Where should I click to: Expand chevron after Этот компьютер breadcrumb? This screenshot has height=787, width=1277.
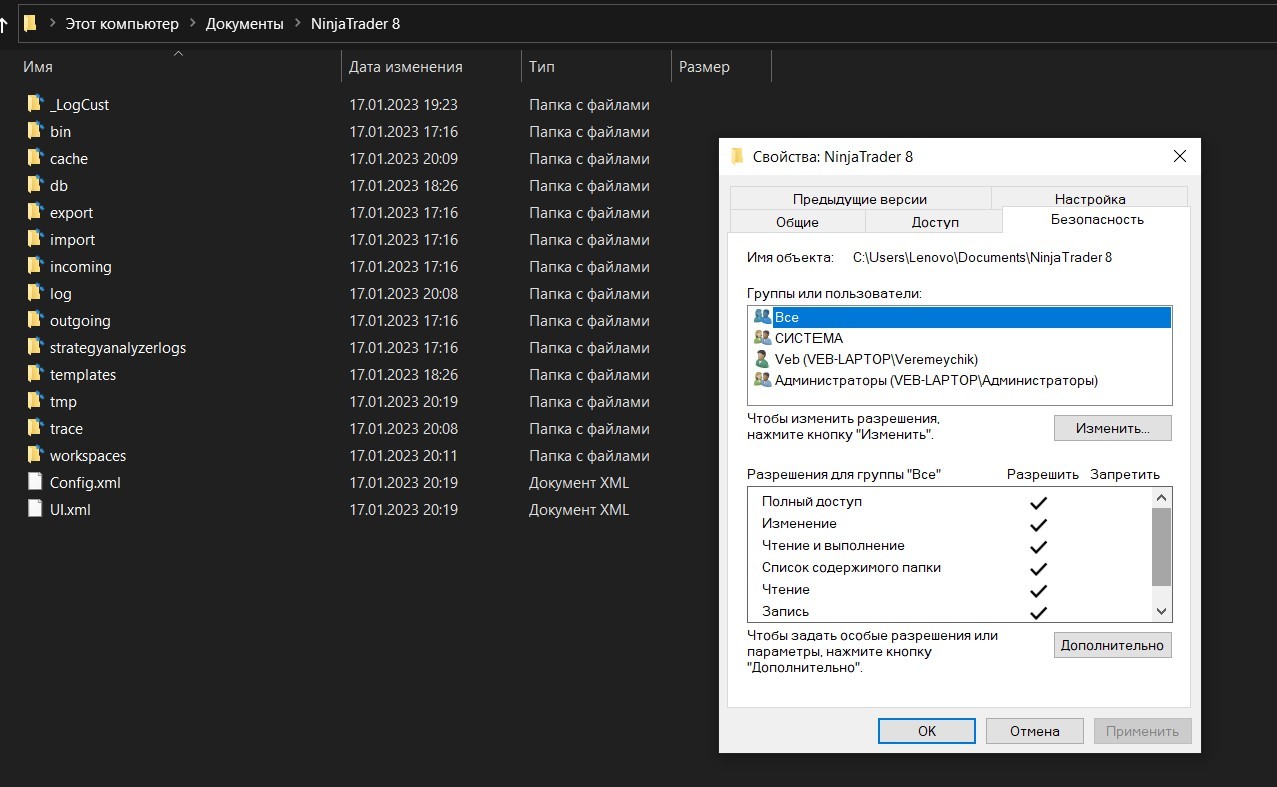tap(192, 23)
